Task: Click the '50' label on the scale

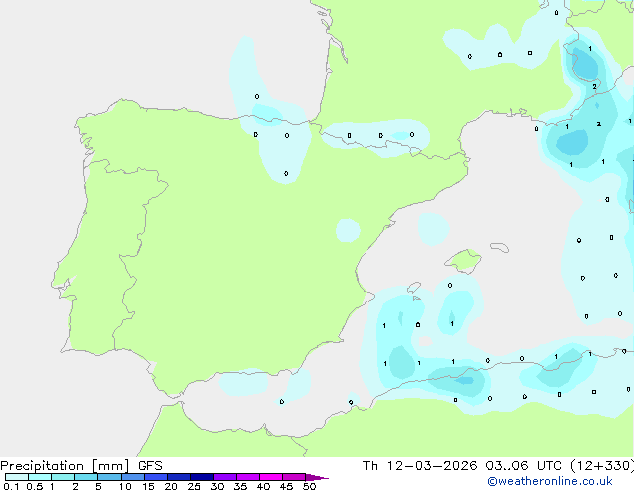Action: tap(310, 486)
